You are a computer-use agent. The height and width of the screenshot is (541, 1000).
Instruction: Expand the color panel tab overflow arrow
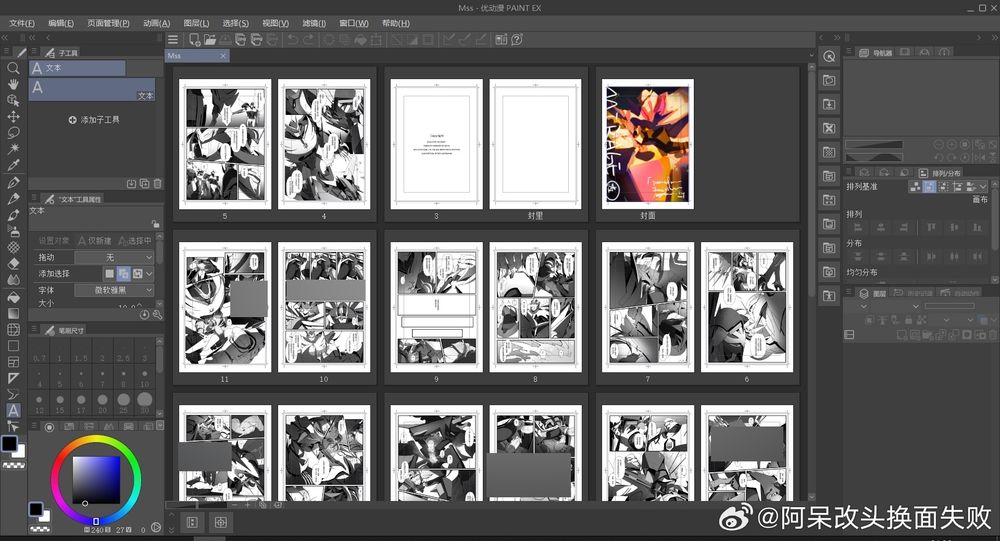[159, 426]
